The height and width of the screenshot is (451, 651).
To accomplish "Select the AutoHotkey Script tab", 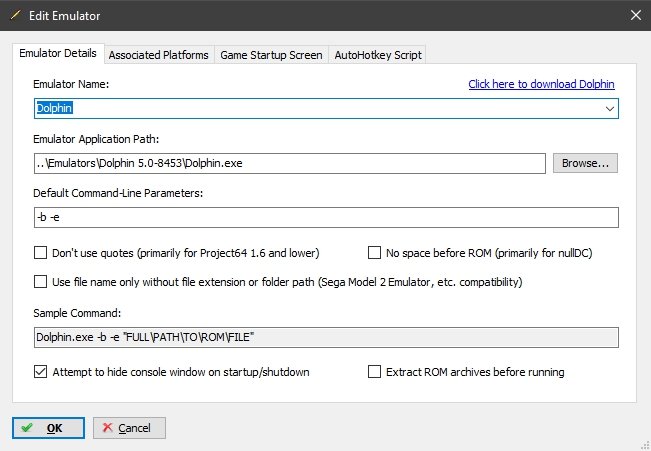I will coord(378,55).
